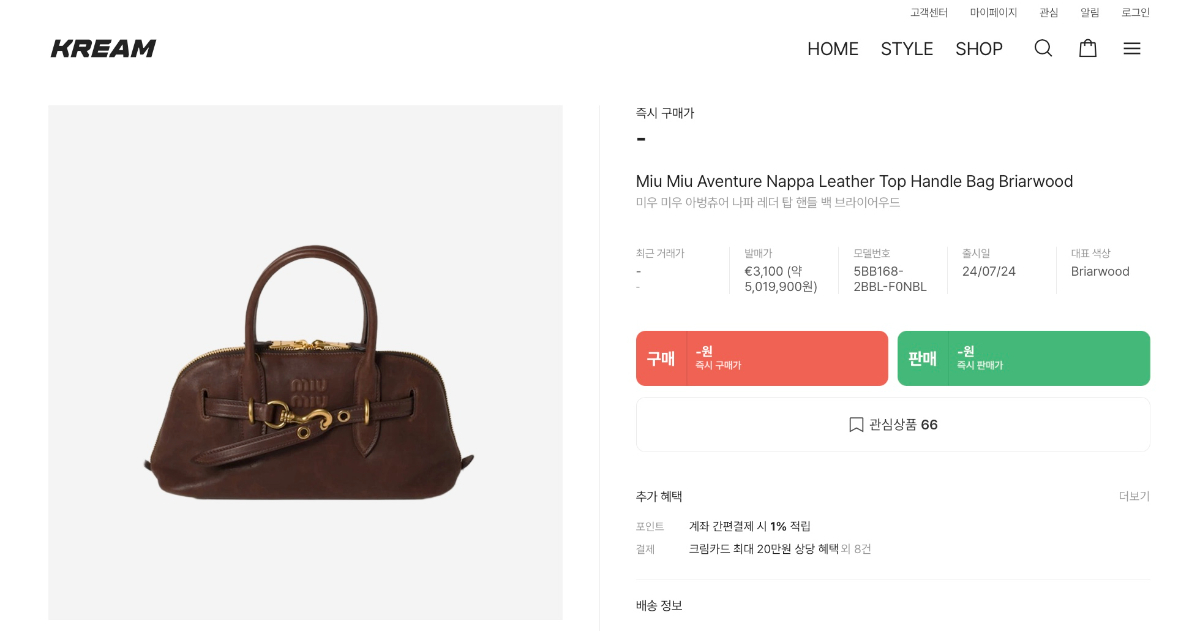Navigate to the SHOP menu
1200x631 pixels.
tap(979, 49)
